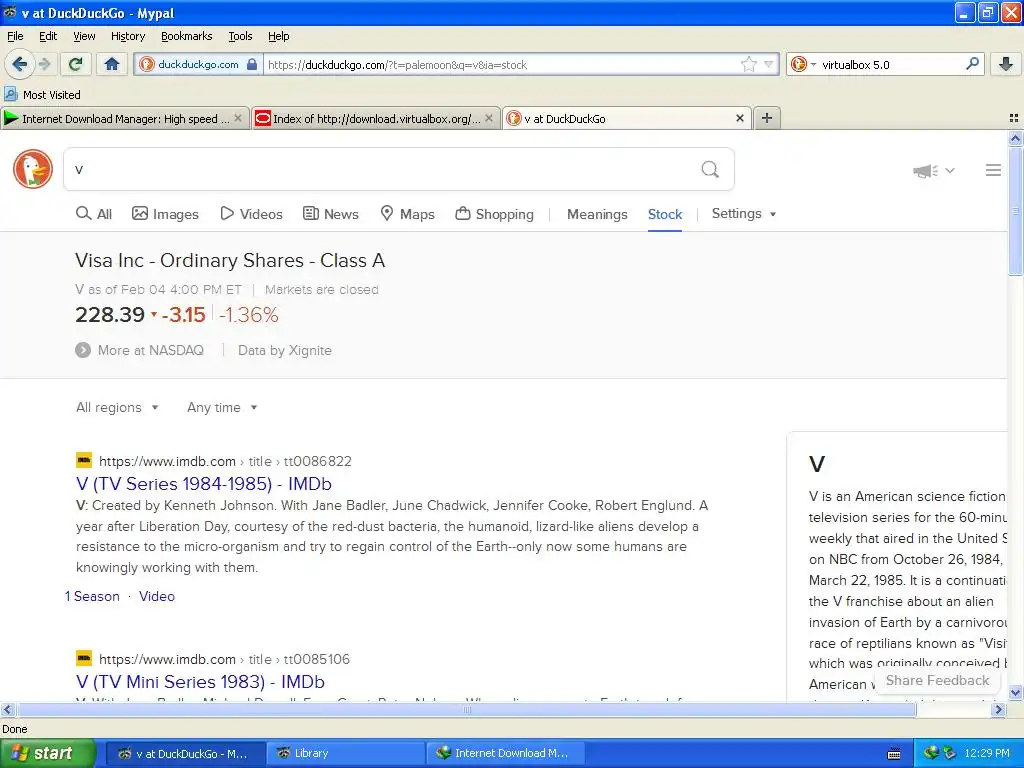
Task: Open the megaphone news dropdown
Action: [x=933, y=170]
